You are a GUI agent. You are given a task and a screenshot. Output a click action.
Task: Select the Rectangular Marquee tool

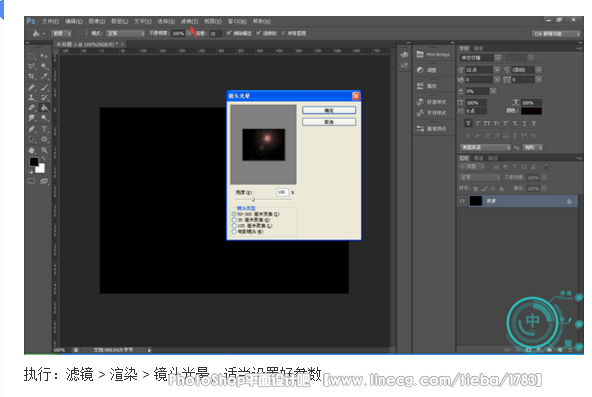click(32, 56)
